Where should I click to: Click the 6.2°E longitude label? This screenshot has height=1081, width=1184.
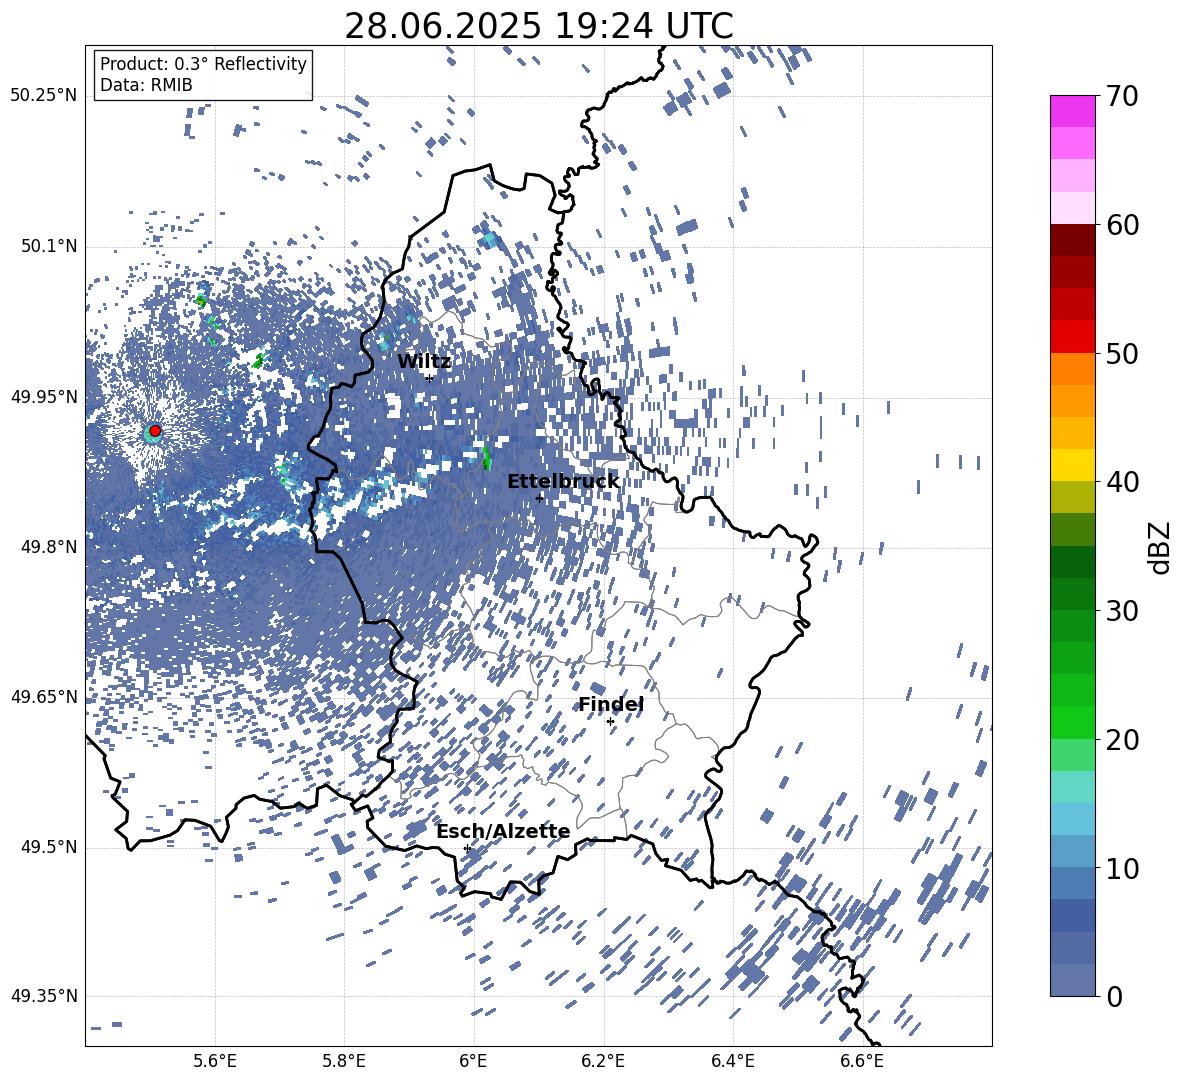(603, 1061)
